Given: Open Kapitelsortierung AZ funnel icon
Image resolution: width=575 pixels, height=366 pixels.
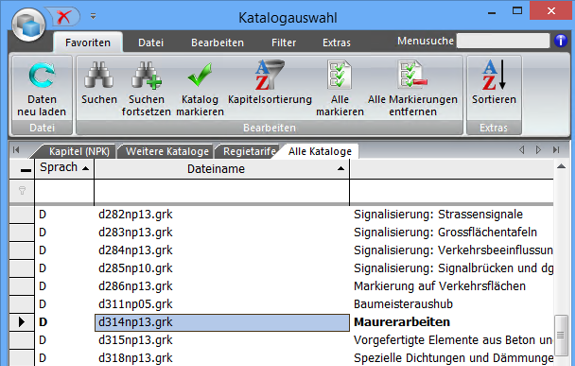Looking at the screenshot, I should [x=270, y=75].
